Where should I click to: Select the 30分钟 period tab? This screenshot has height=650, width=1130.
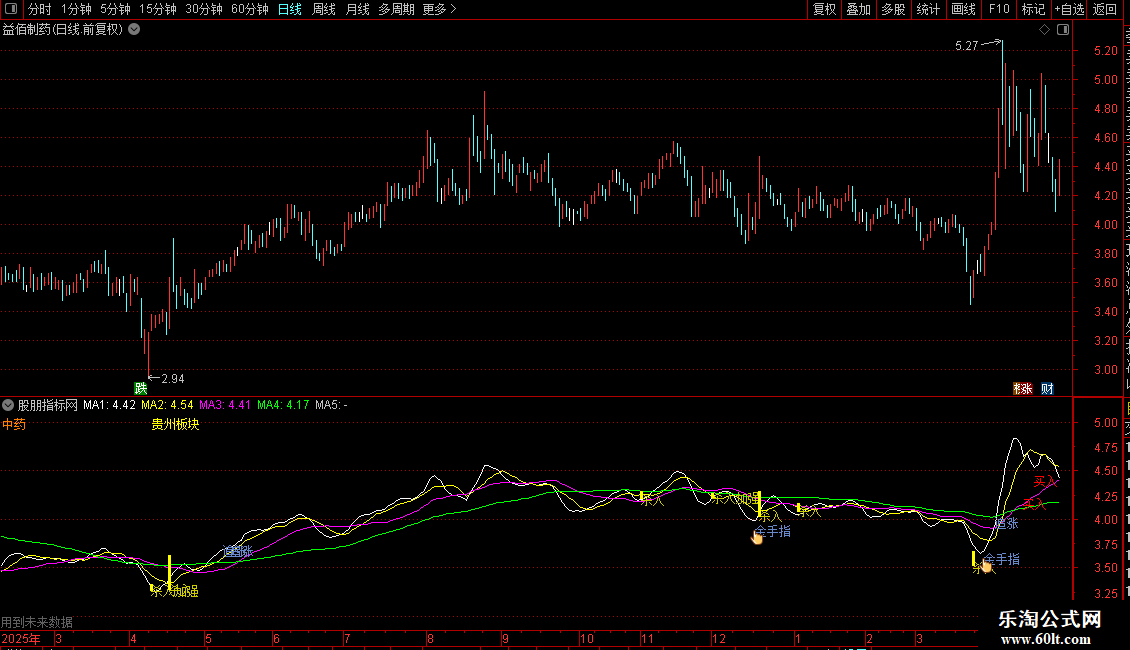pyautogui.click(x=204, y=9)
